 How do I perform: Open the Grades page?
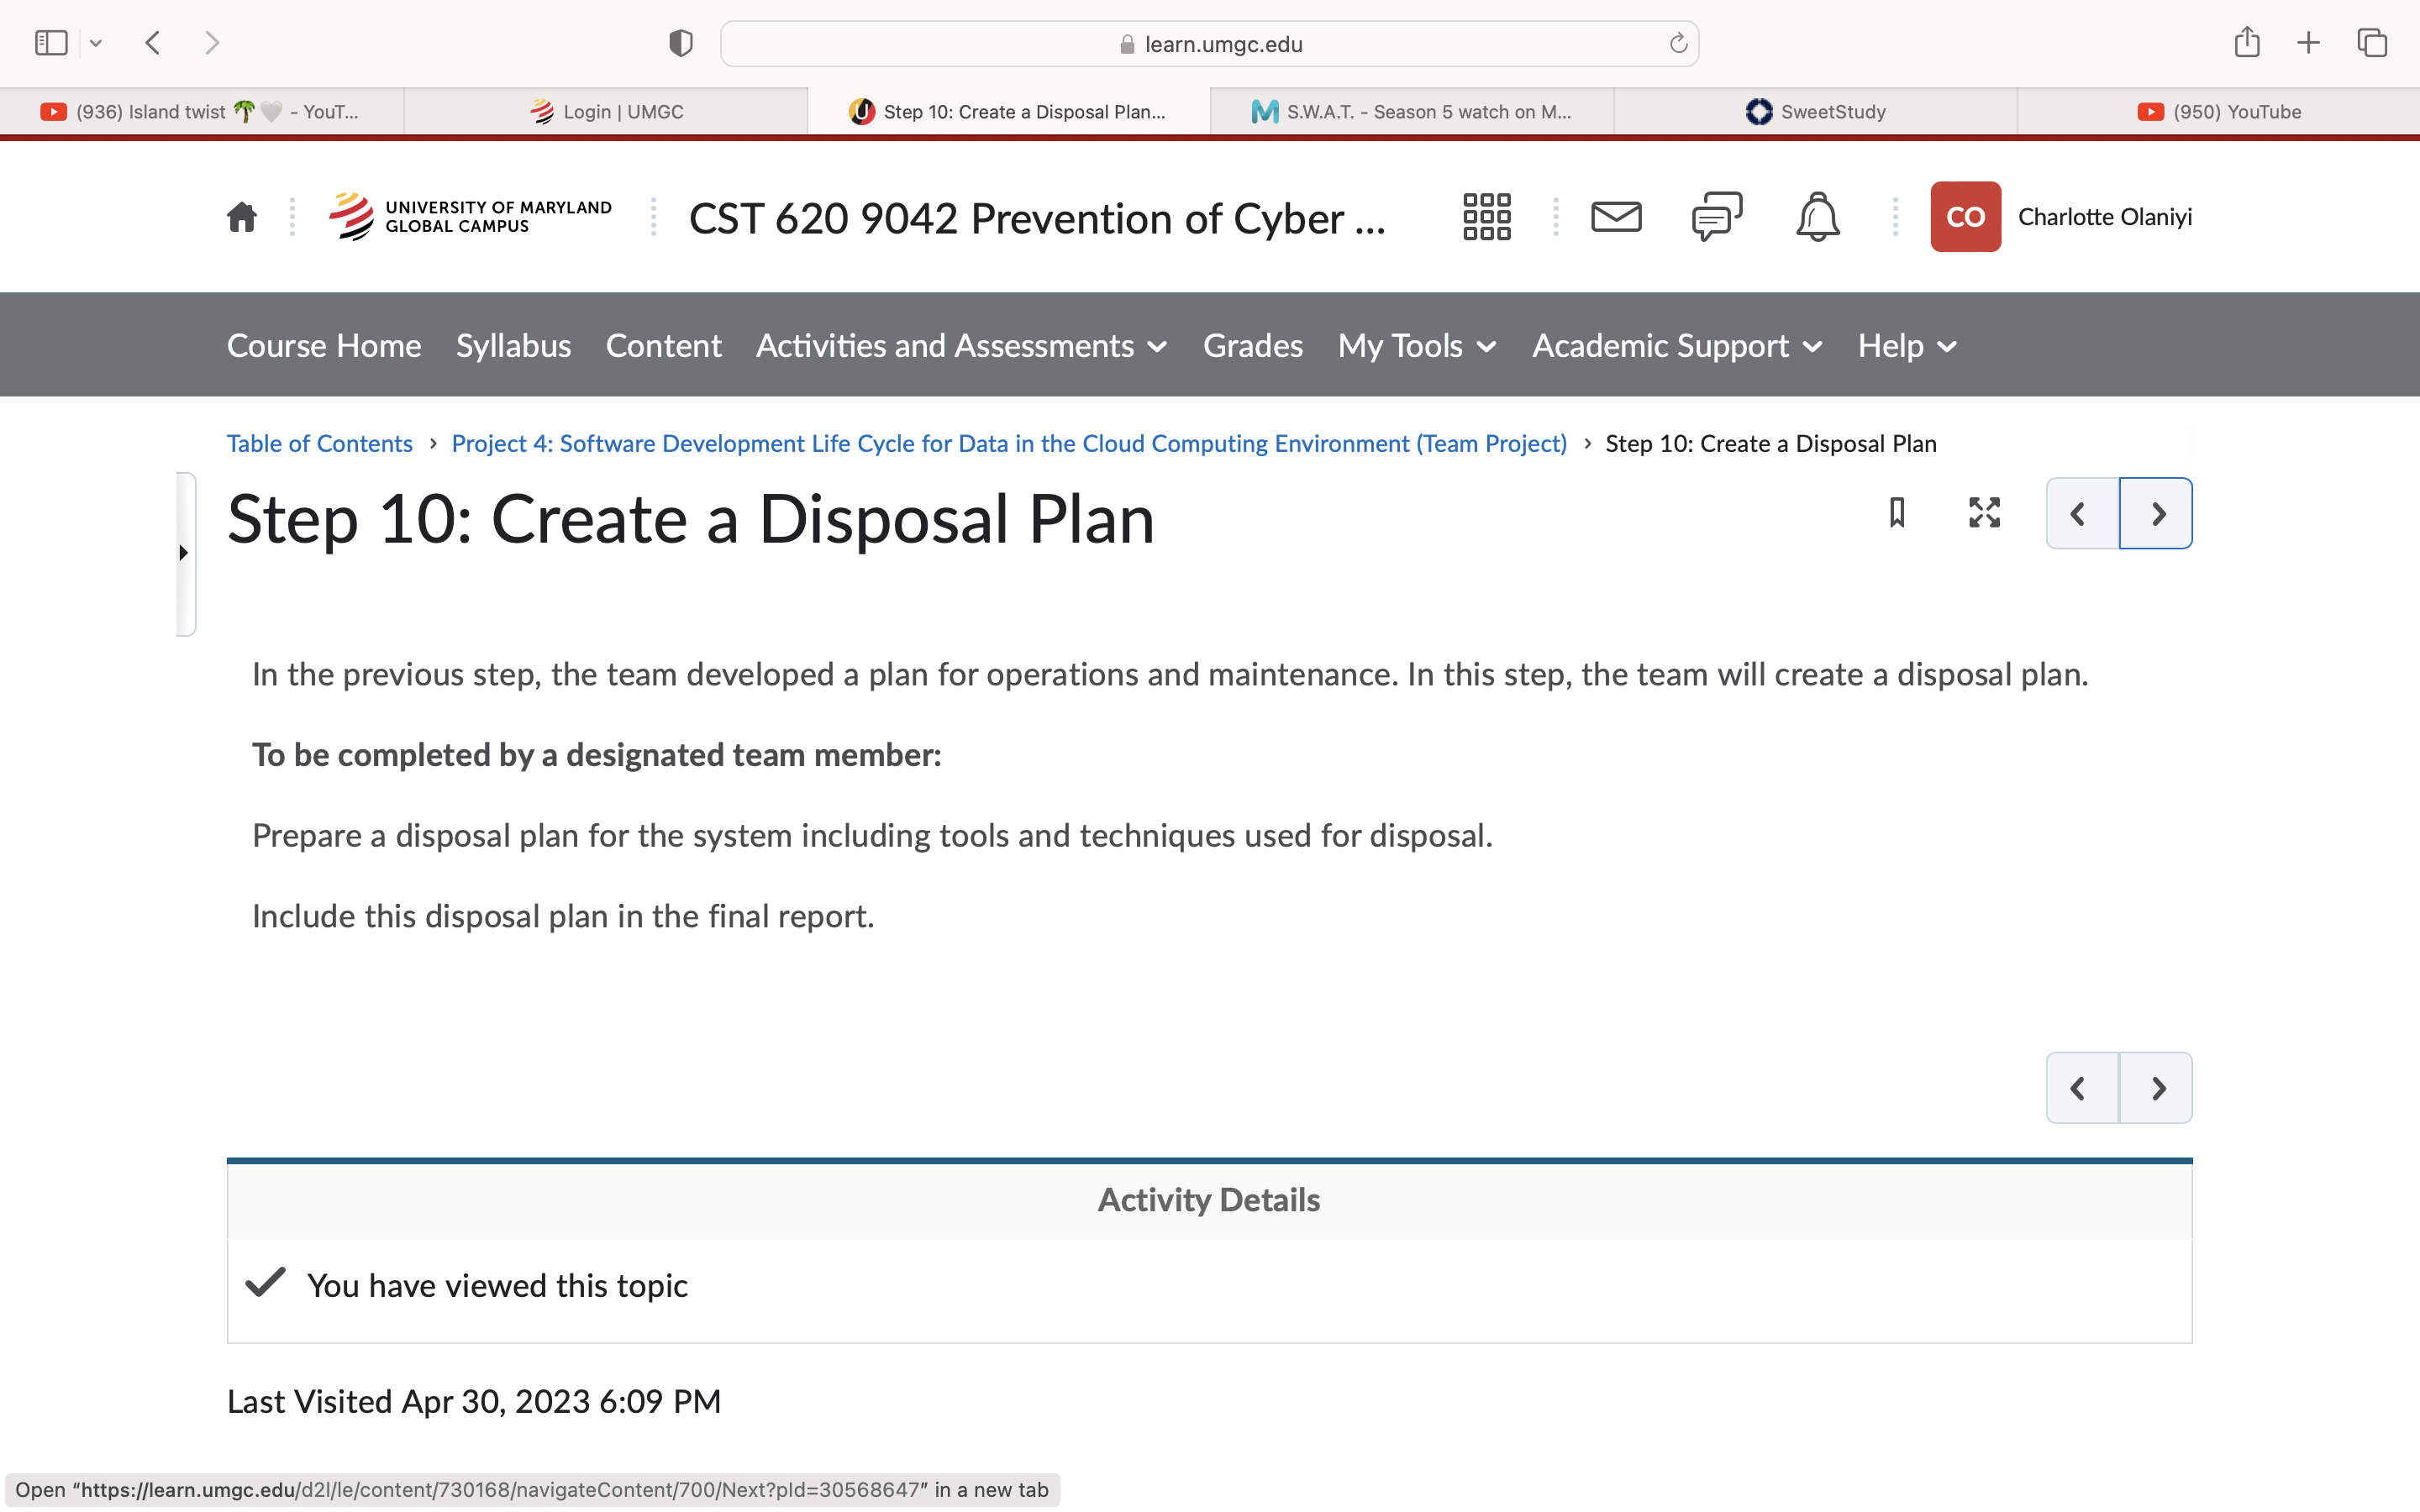[x=1252, y=346]
